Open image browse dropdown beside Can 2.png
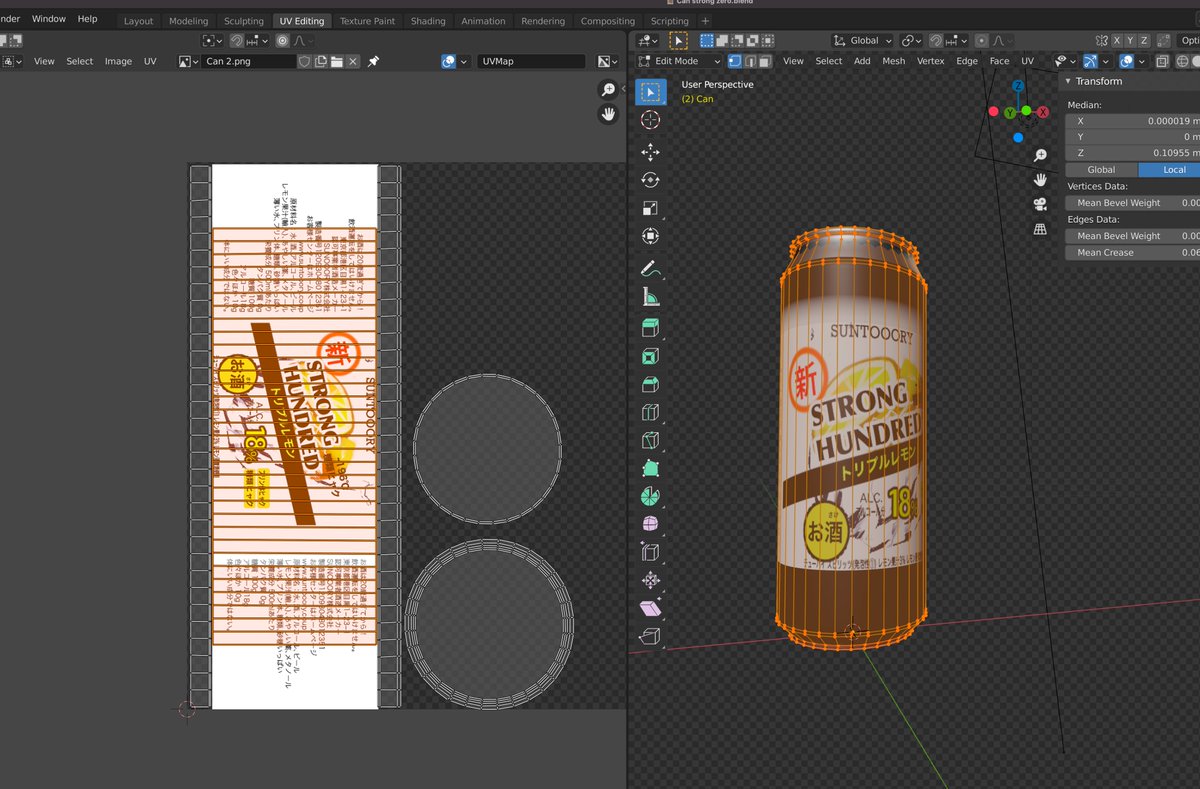 click(188, 61)
